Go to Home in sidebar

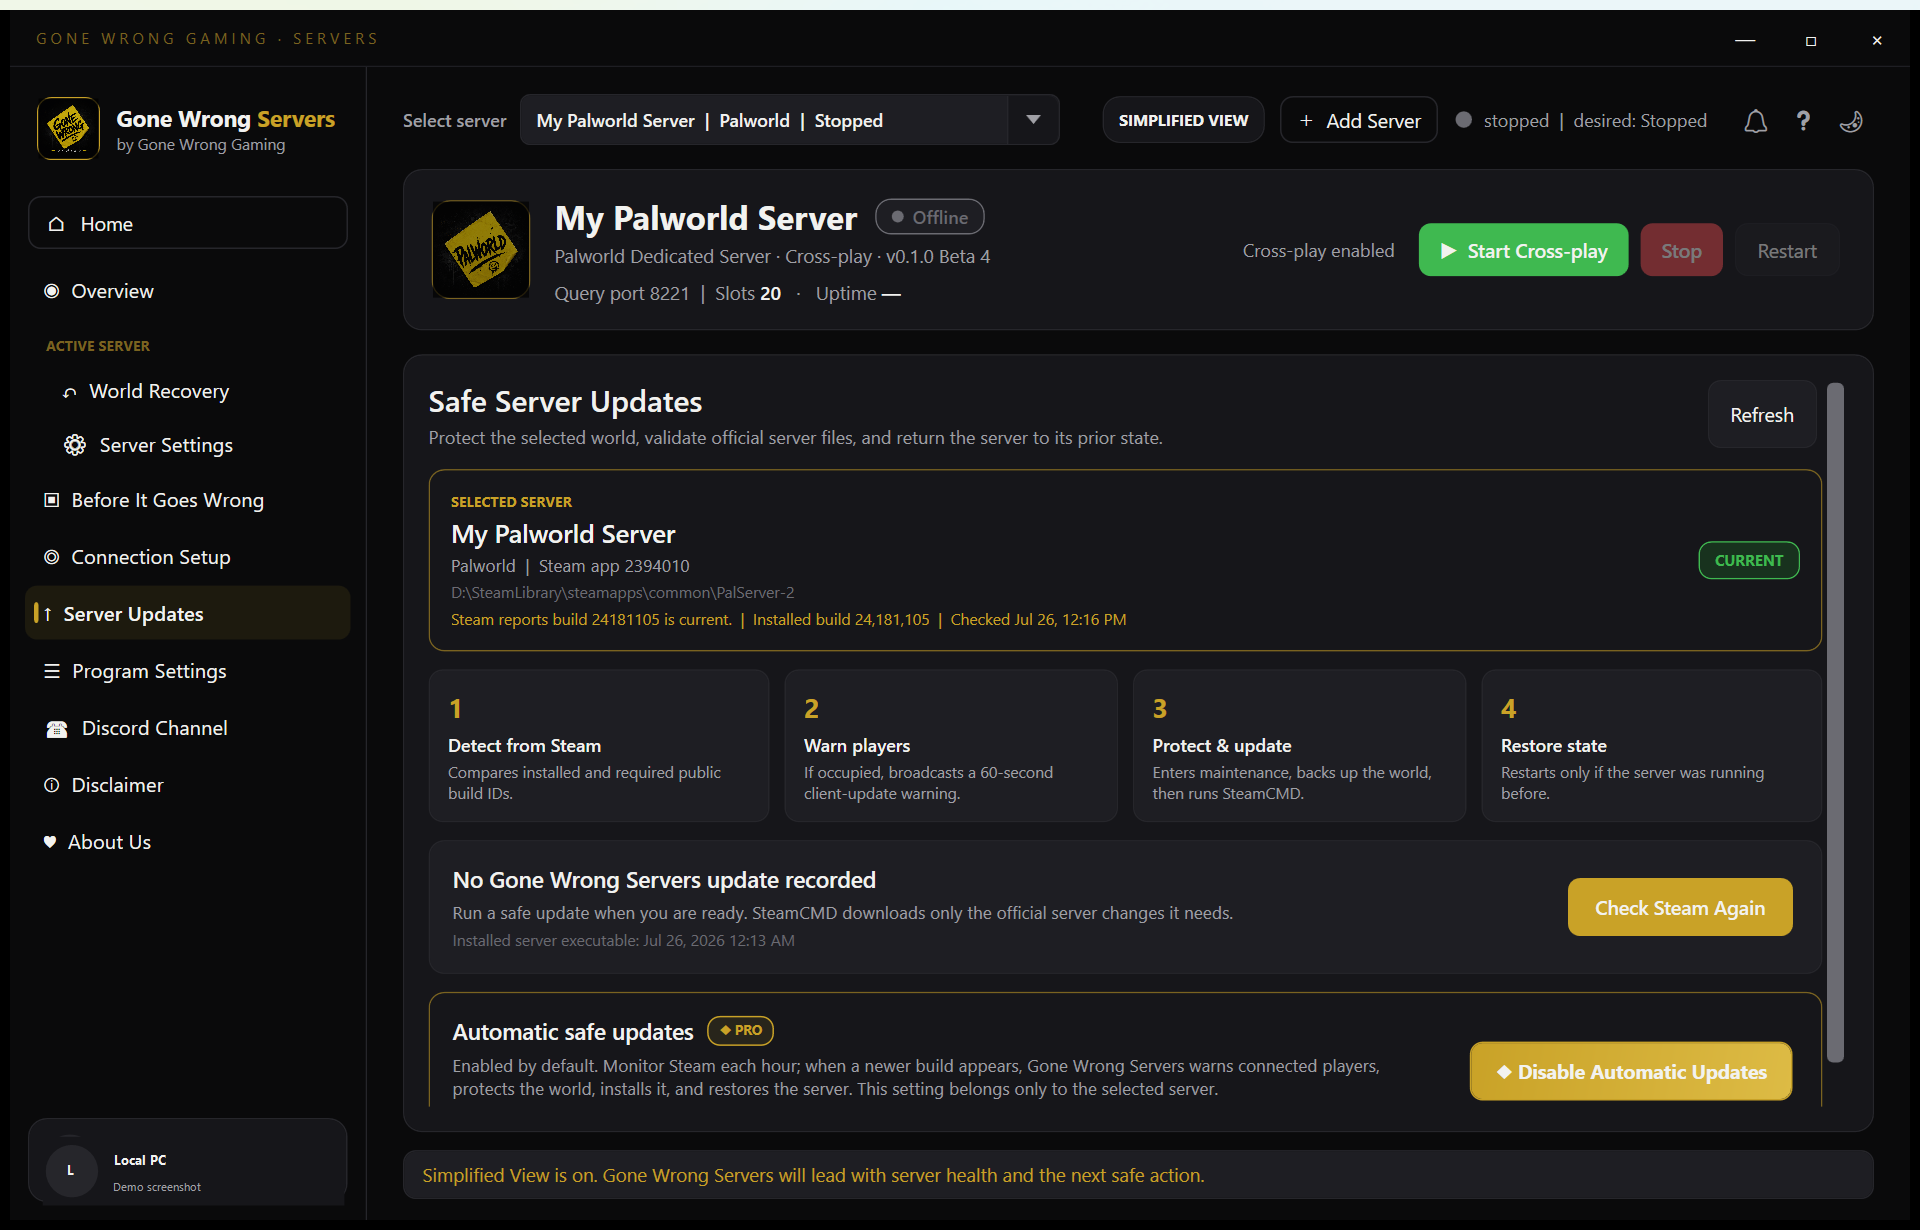coord(188,223)
